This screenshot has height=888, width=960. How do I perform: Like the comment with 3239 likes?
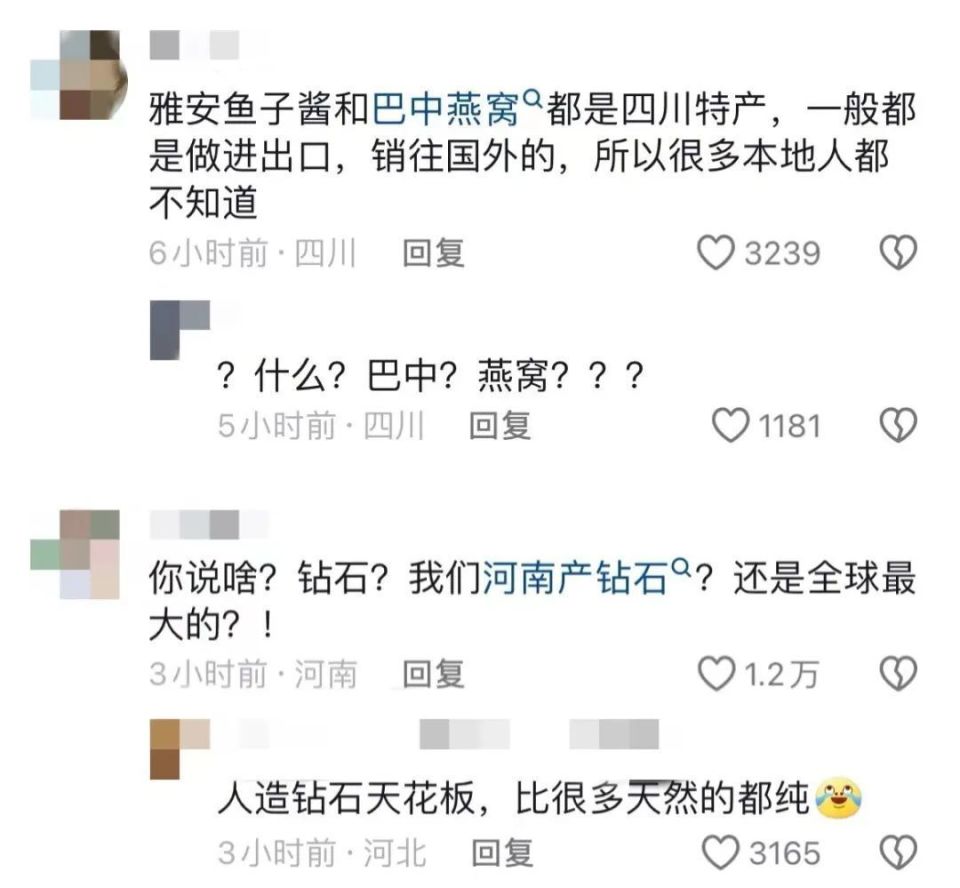click(x=716, y=252)
